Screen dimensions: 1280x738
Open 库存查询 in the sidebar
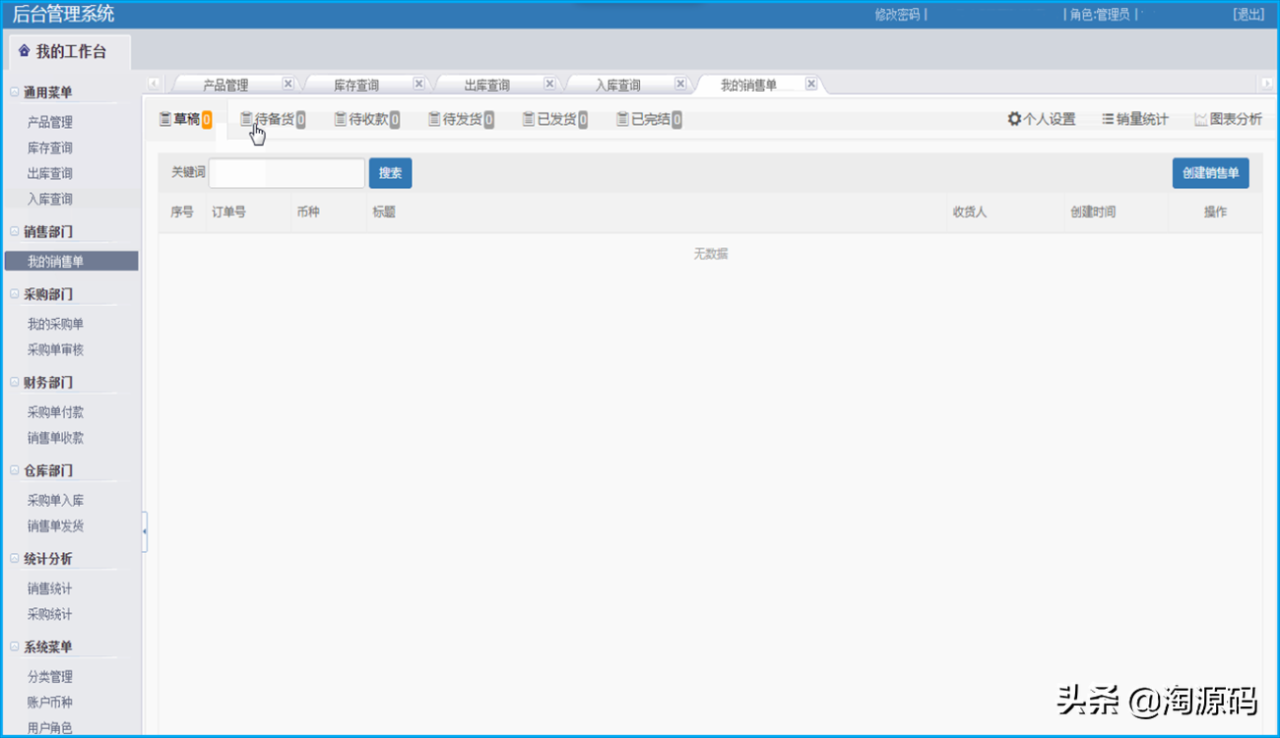[50, 148]
